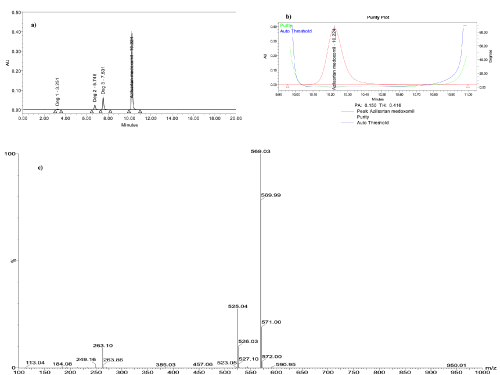The height and width of the screenshot is (375, 500).
Task: Click the '2.00' x-axis tick of chromatogram a
Action: (44, 118)
